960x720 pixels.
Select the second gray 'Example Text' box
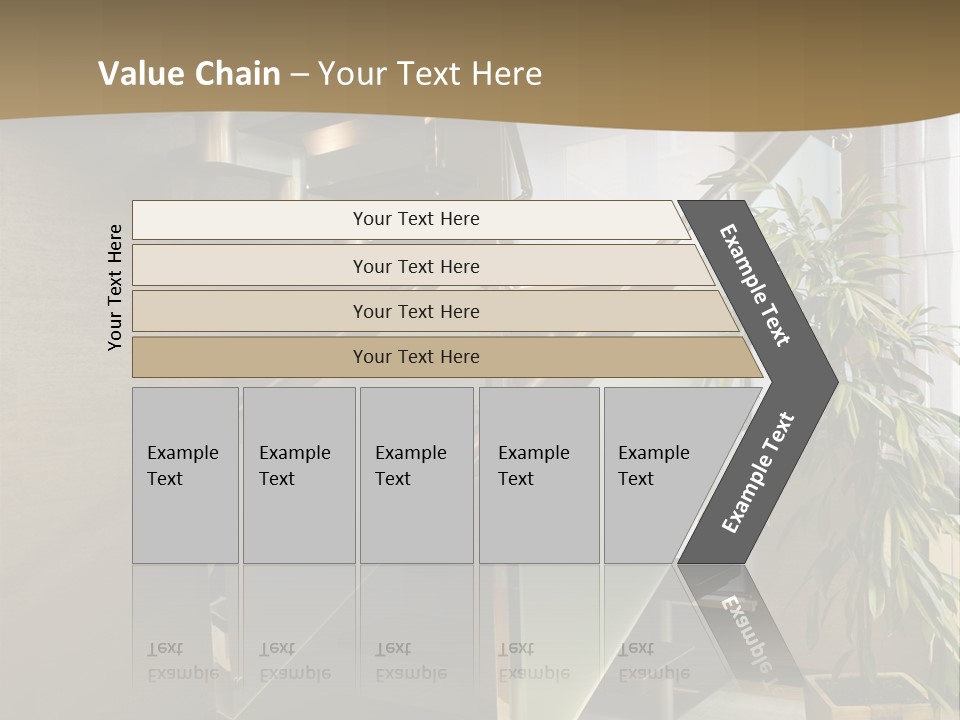[299, 475]
